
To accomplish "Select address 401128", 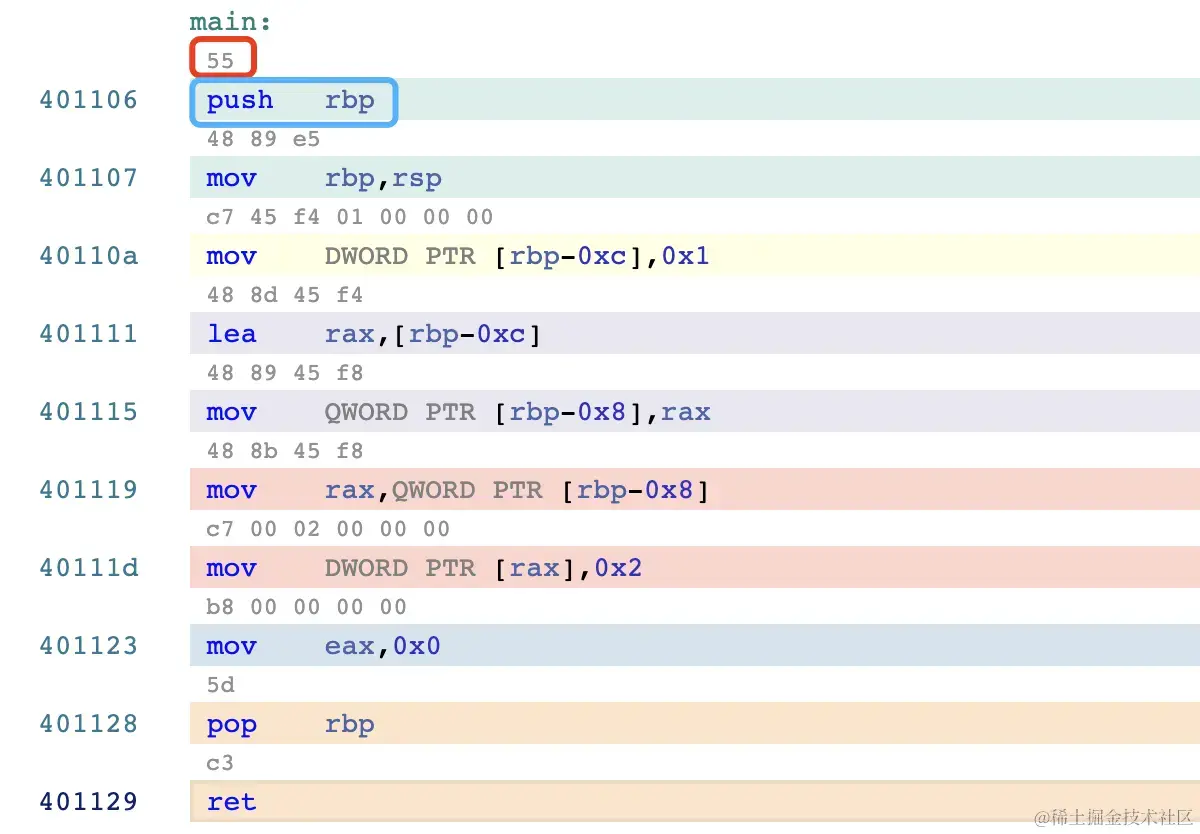I will [x=89, y=724].
